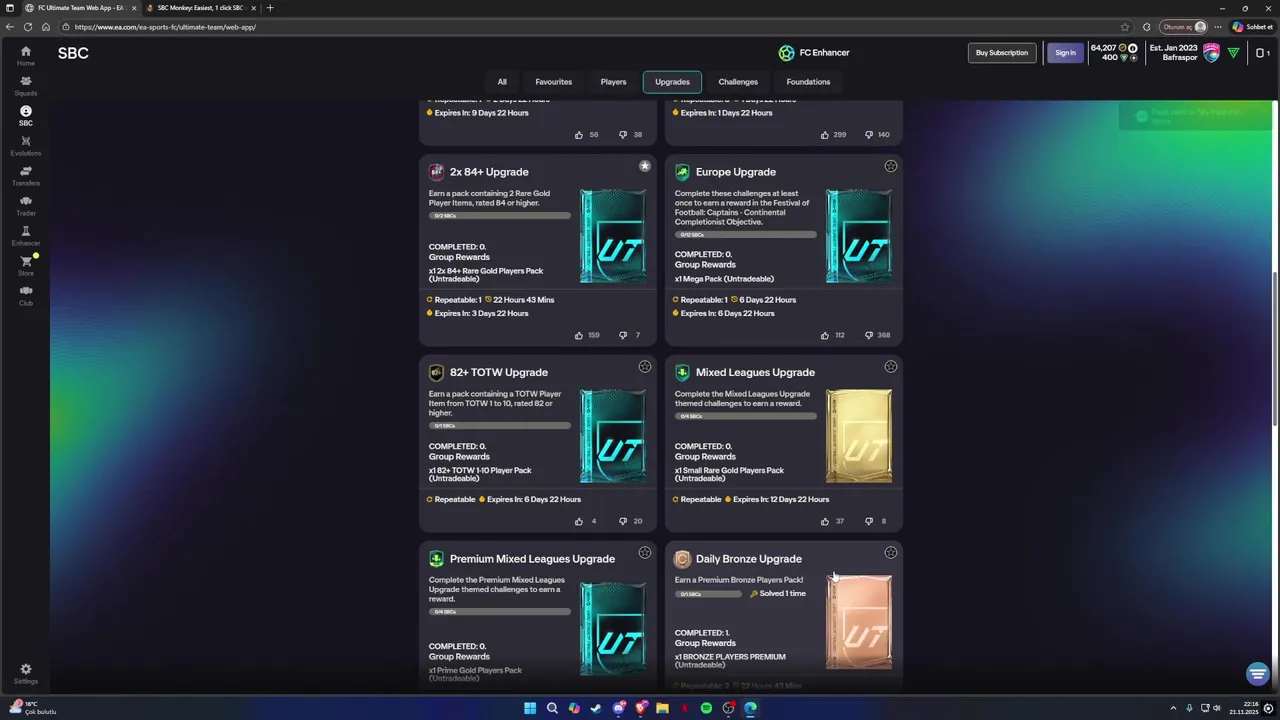
Task: Open Settings at the sidebar bottom
Action: [x=25, y=674]
